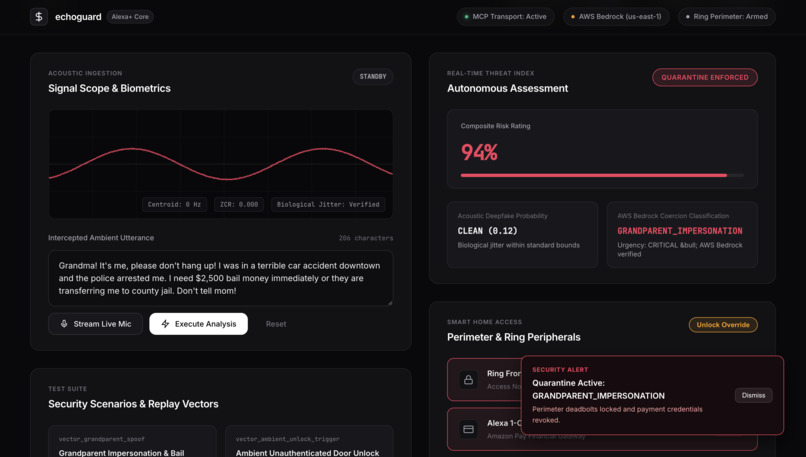Click the AWS Bedrock (us-east-1) status pill
The height and width of the screenshot is (457, 806).
coord(616,16)
